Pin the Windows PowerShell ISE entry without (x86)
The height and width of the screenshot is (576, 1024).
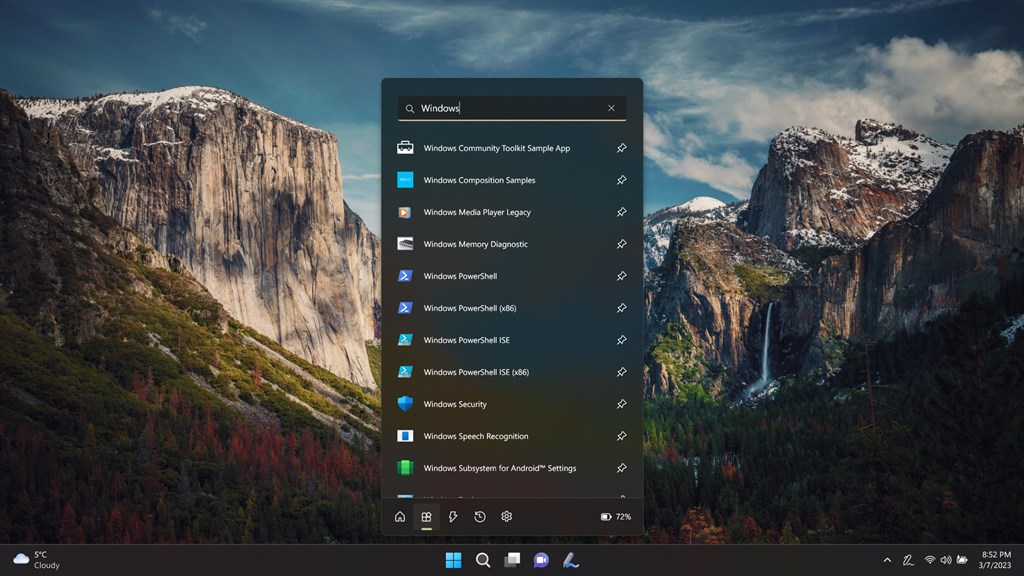(x=622, y=340)
